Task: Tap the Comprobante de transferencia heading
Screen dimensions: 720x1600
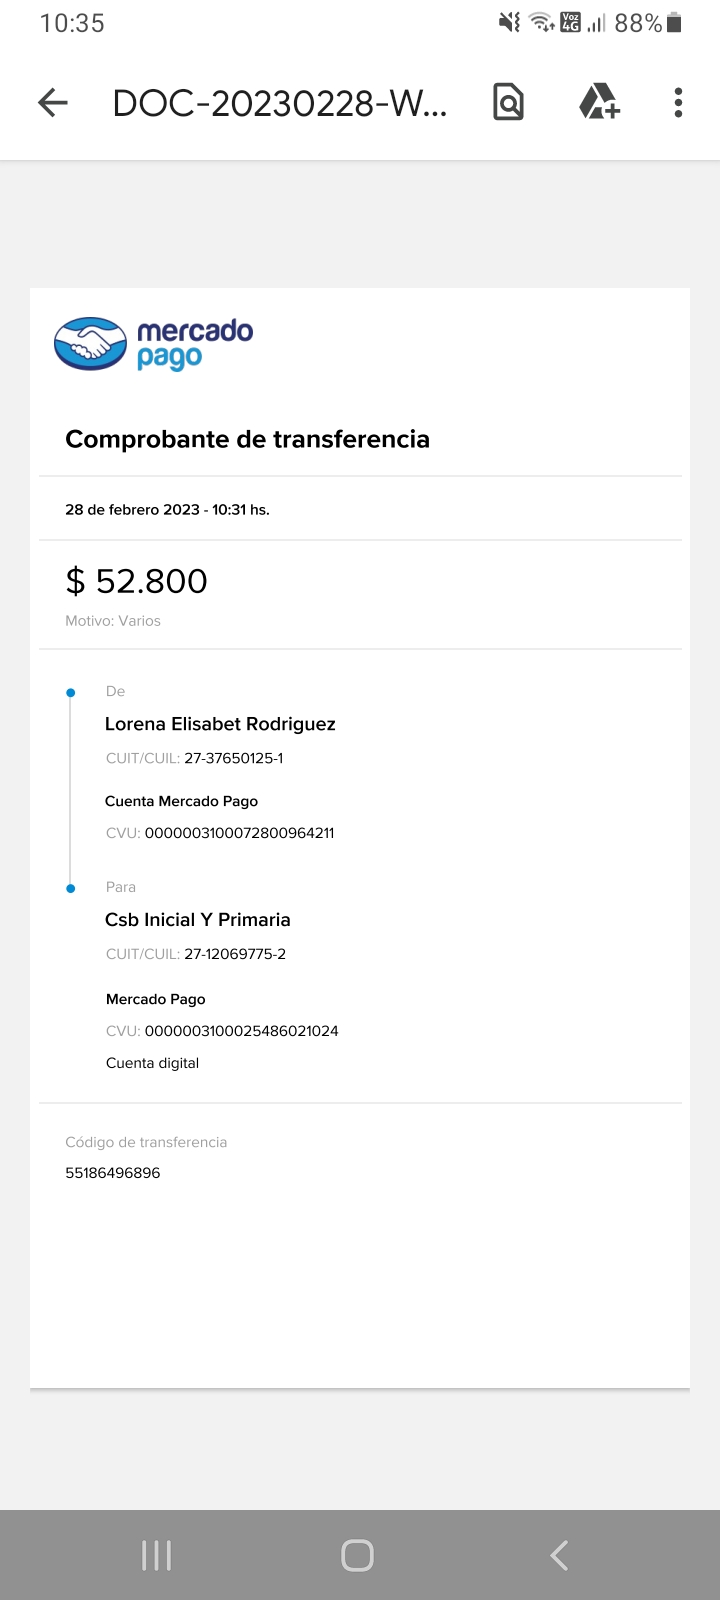Action: (247, 439)
